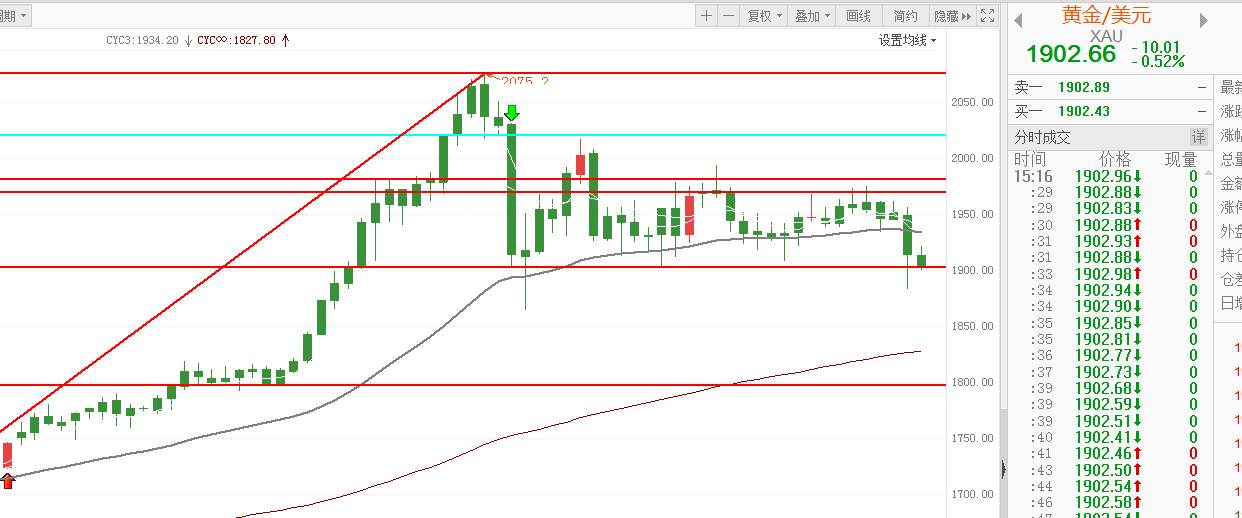Toggle fullscreen chart expand icon
The width and height of the screenshot is (1242, 518).
coord(986,16)
